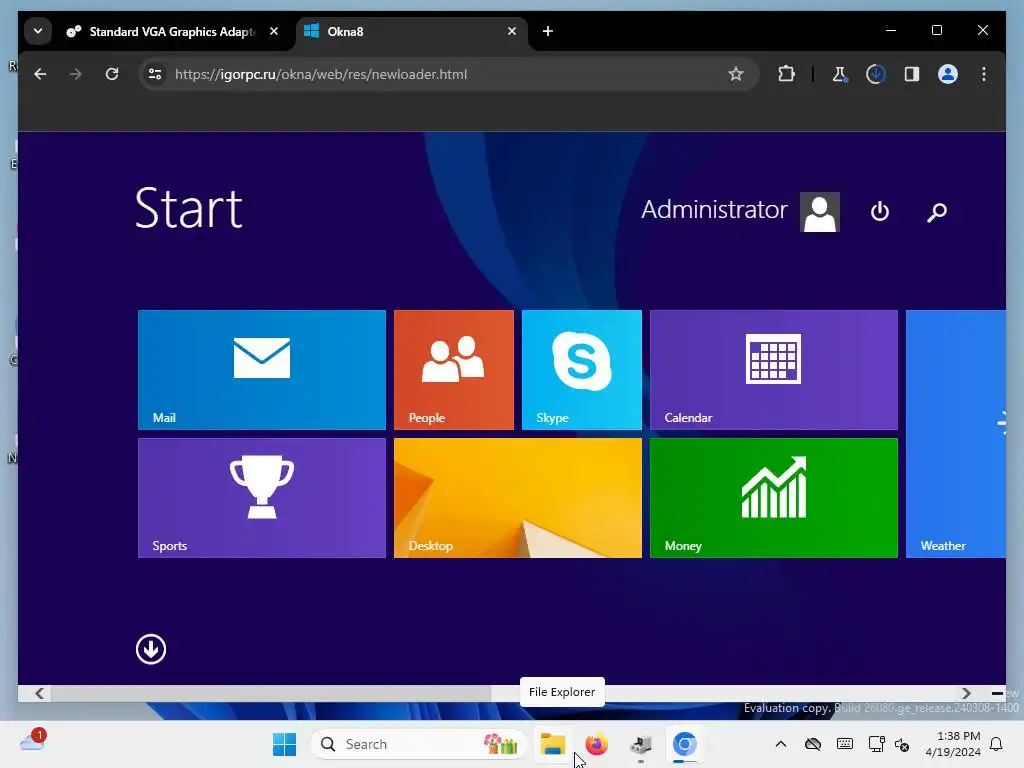Open the Extensions puzzle icon
This screenshot has height=768, width=1024.
pyautogui.click(x=786, y=74)
